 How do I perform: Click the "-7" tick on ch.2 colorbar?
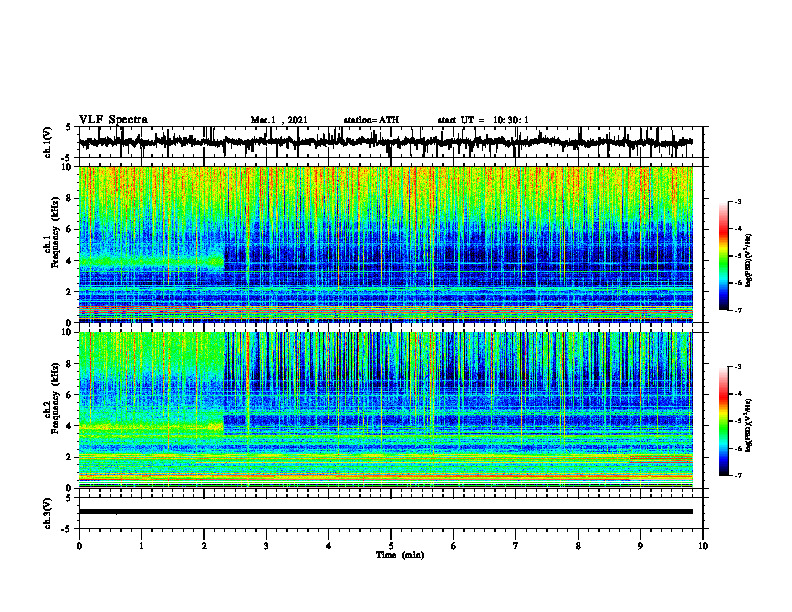[x=737, y=476]
